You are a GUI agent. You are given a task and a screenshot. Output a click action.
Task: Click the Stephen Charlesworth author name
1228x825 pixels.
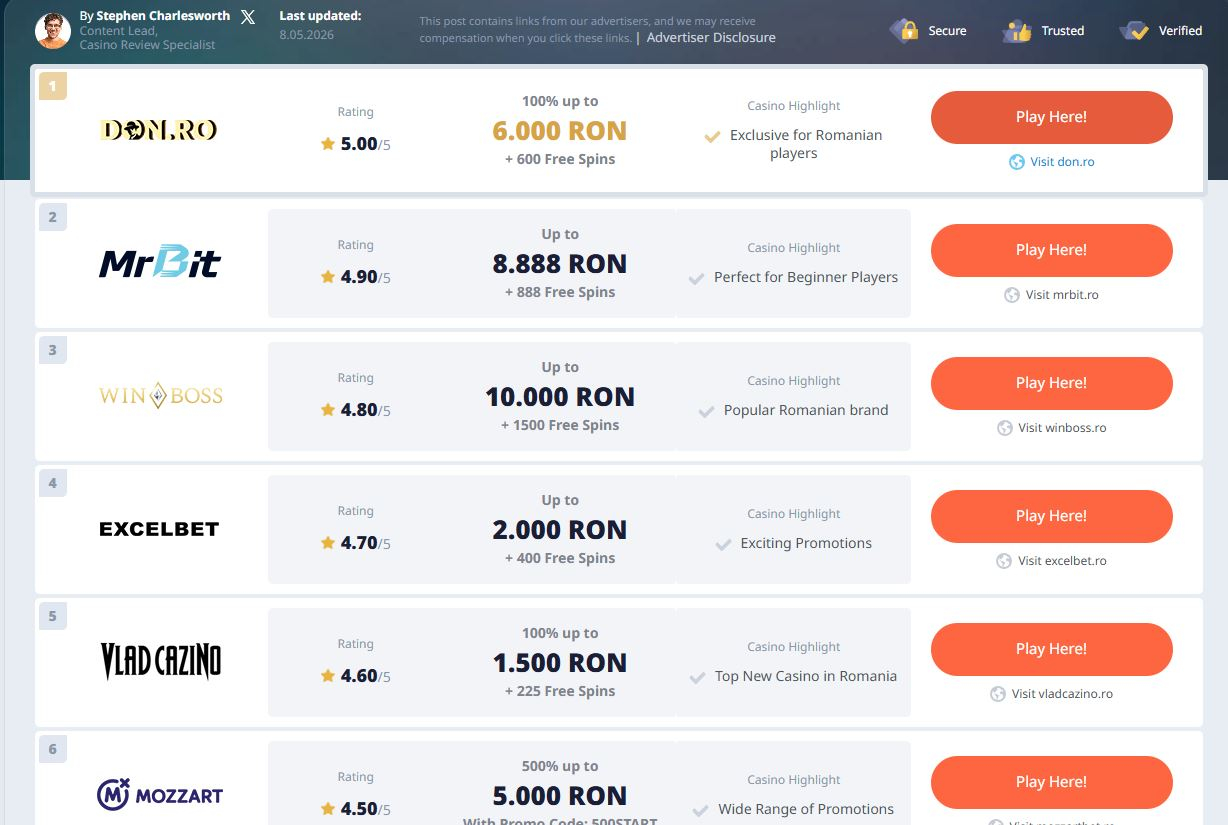pos(163,16)
